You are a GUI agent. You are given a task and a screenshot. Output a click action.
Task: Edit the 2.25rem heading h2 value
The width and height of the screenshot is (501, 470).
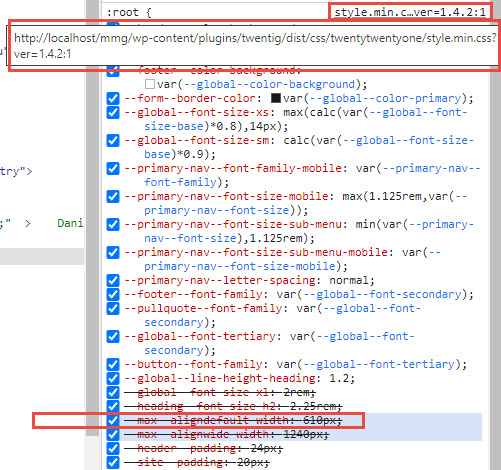(x=312, y=406)
